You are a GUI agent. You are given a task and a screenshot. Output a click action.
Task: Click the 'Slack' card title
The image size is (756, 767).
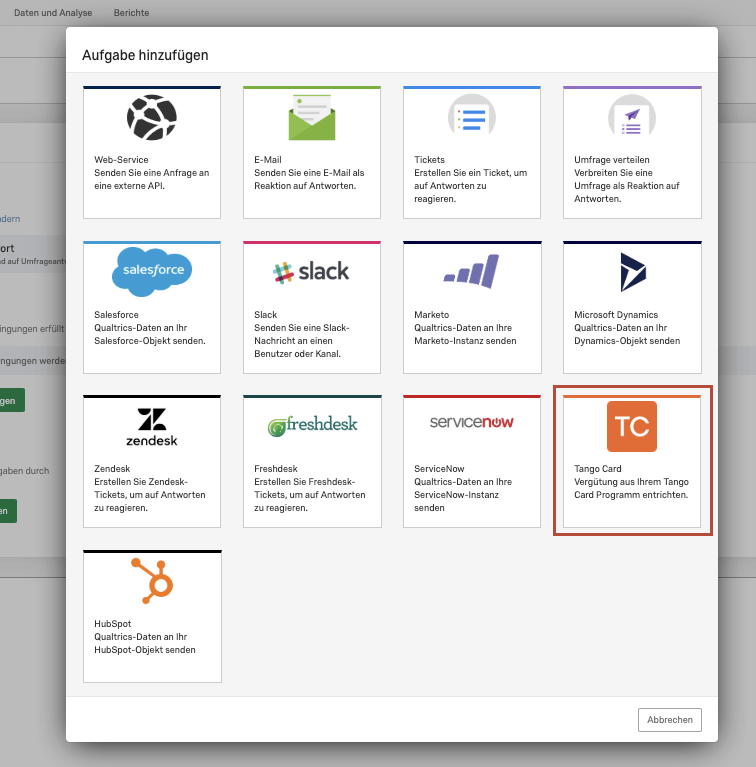tap(266, 315)
